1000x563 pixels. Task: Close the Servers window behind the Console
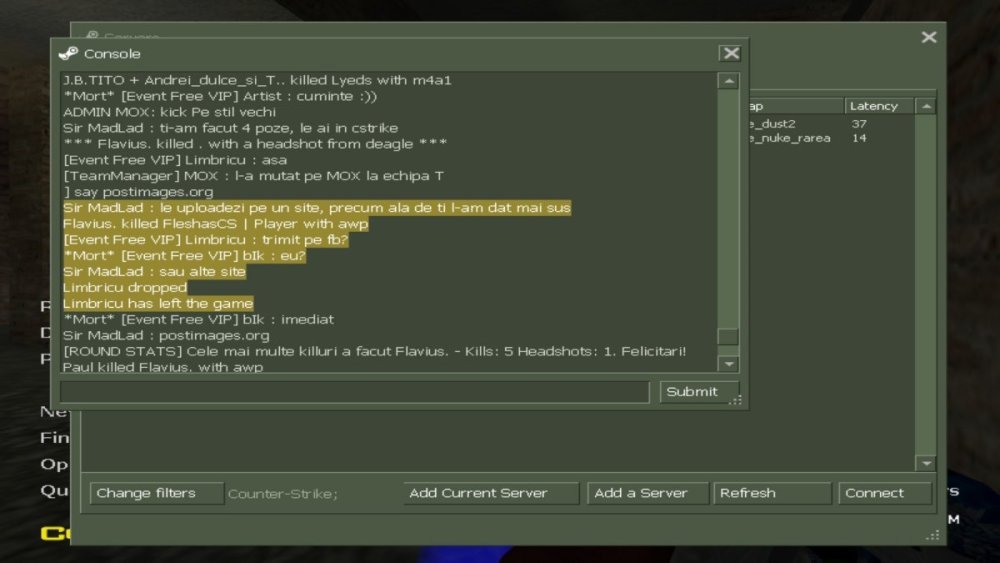click(929, 38)
